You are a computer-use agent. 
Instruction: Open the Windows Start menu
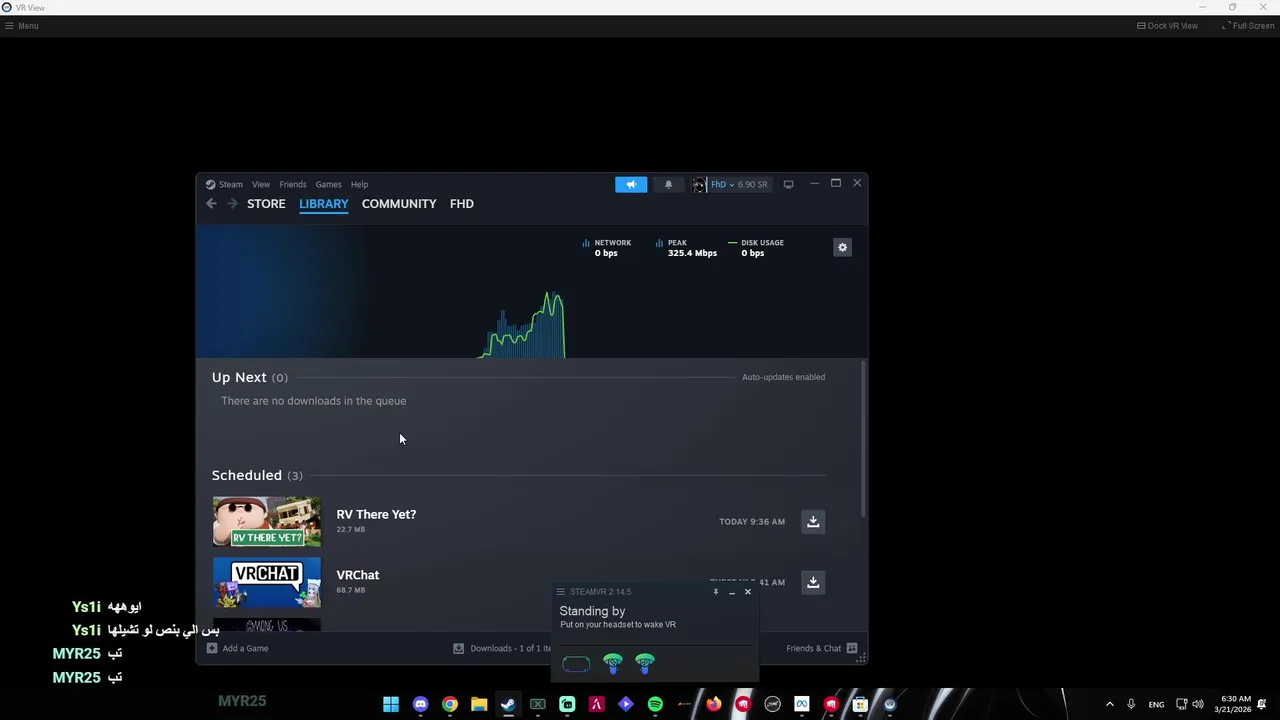[x=391, y=704]
